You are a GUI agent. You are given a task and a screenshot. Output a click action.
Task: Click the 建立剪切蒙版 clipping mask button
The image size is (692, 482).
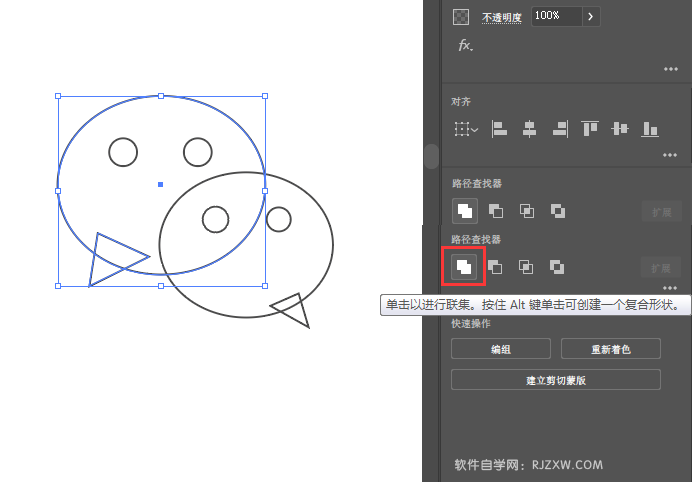(556, 380)
